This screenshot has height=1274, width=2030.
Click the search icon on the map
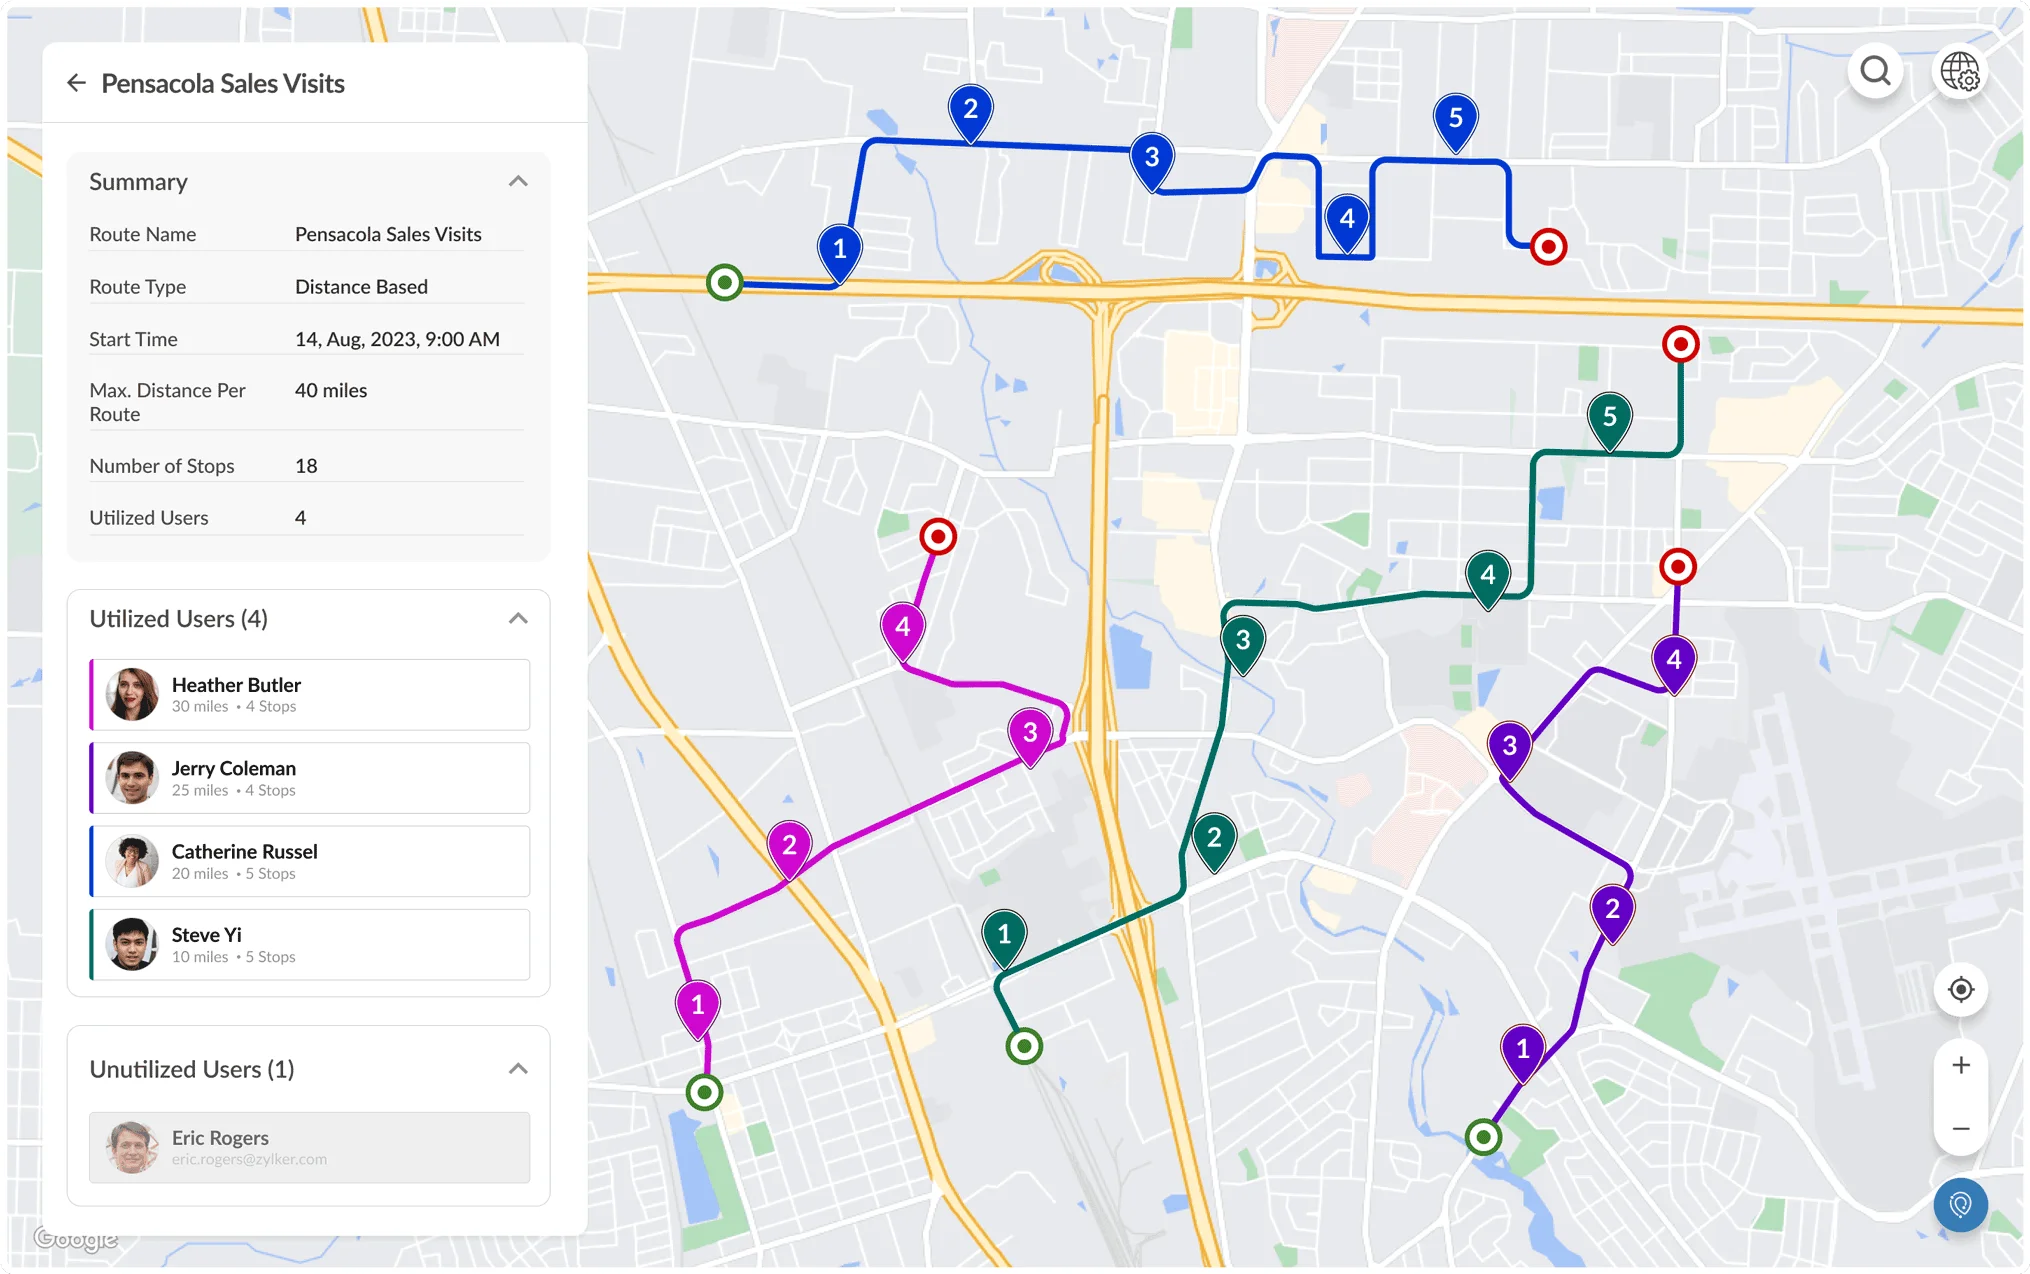click(1876, 71)
